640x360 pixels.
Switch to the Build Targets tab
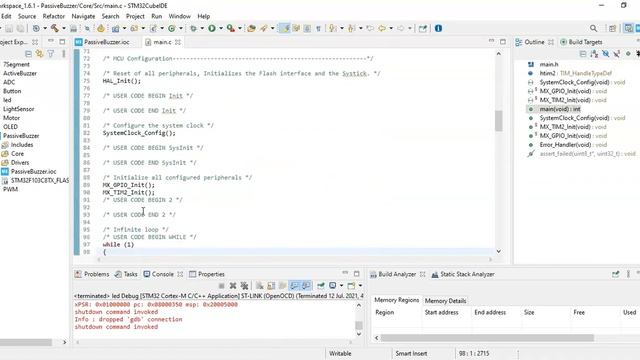[x=581, y=42]
